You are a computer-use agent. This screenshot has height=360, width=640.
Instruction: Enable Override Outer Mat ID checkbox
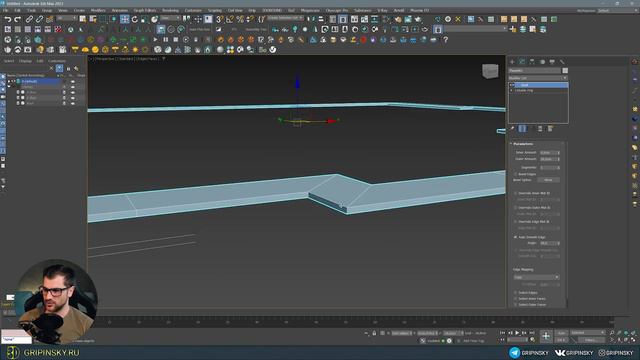coord(516,207)
